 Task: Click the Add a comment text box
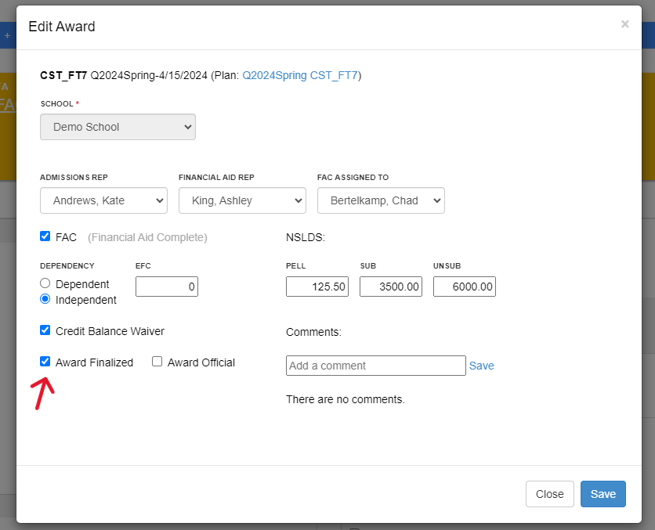[375, 366]
